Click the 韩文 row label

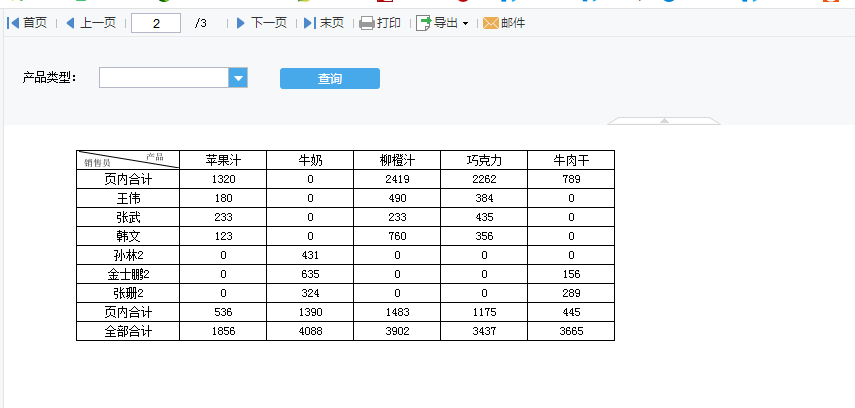coord(128,236)
